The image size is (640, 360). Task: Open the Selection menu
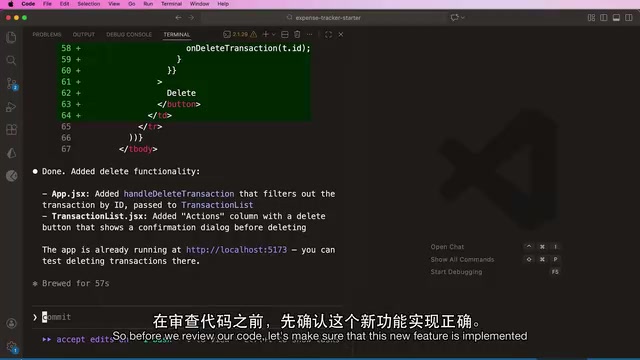coord(89,4)
